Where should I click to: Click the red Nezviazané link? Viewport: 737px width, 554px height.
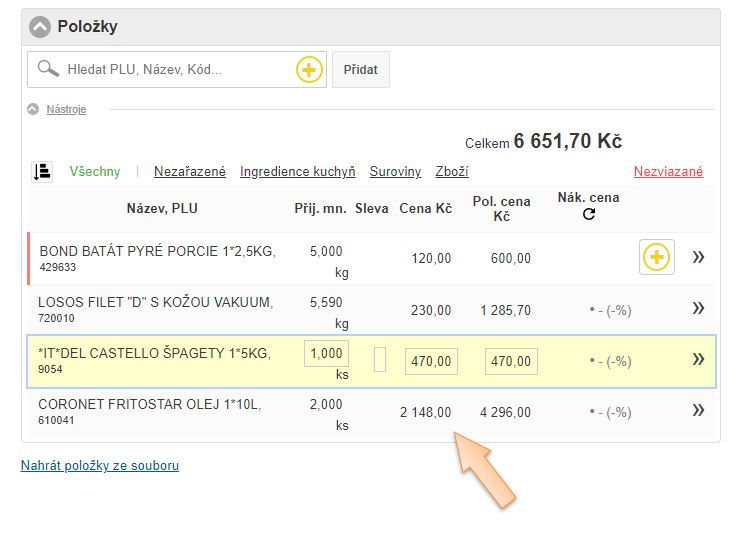point(668,172)
